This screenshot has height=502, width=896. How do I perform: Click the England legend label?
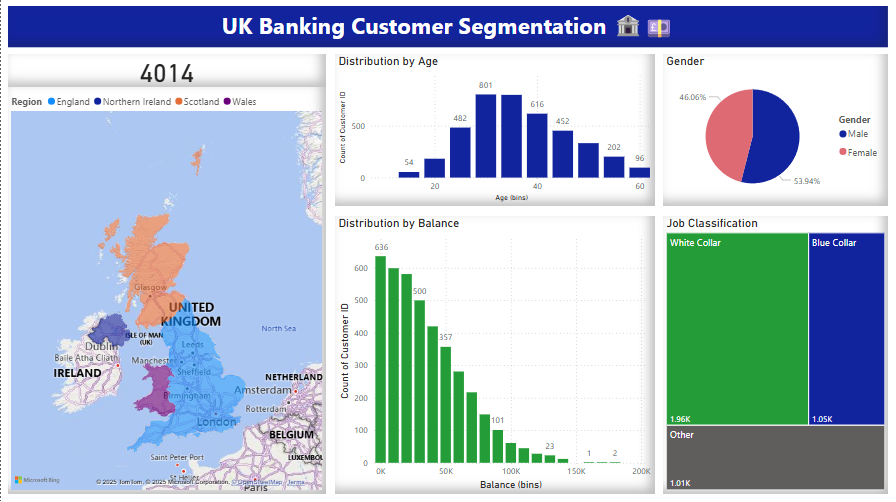(73, 101)
